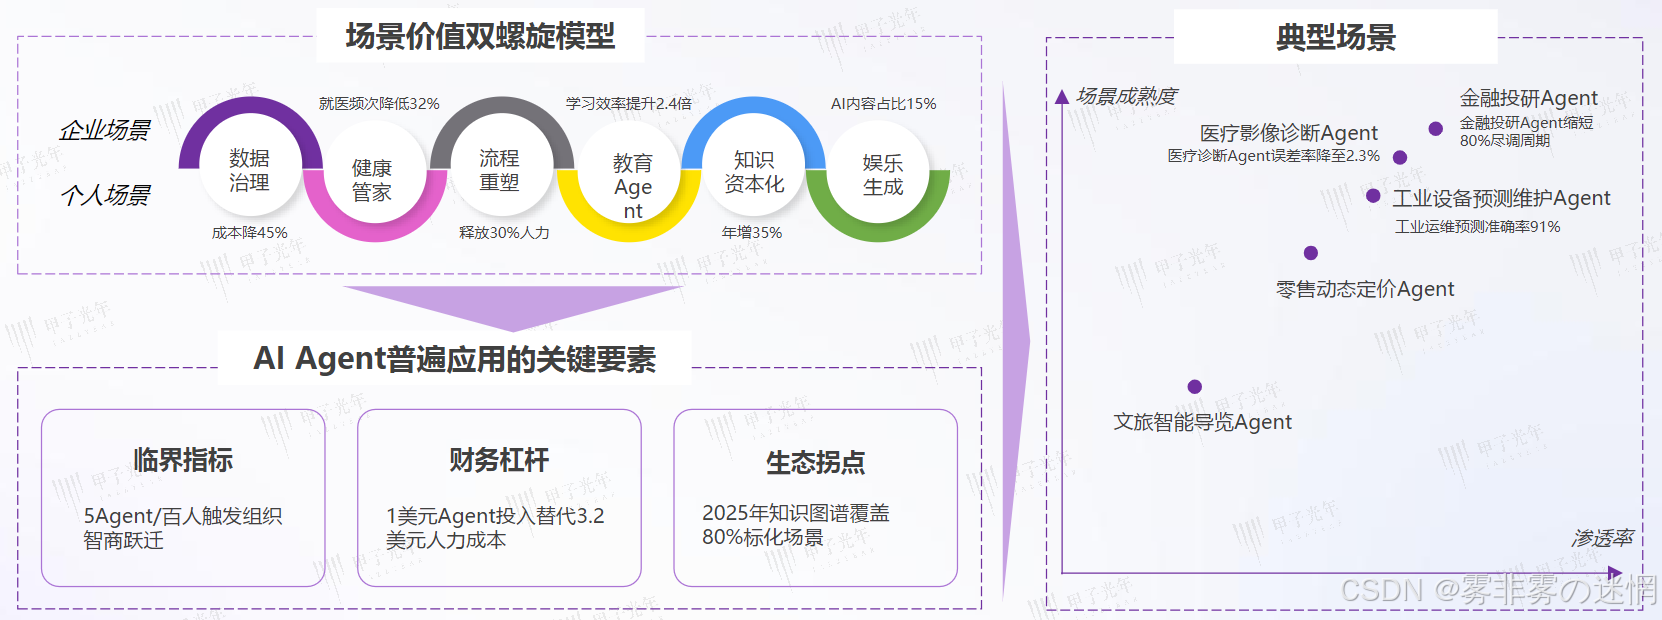1662x620 pixels.
Task: Click the 文旅智能导览Agent label
Action: [1203, 422]
